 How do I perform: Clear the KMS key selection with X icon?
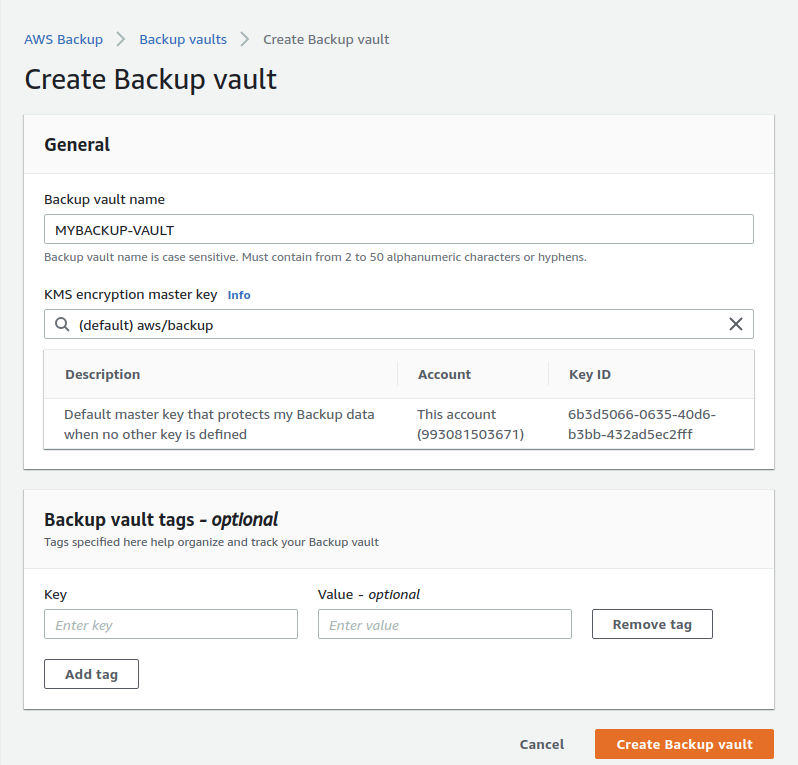[736, 324]
